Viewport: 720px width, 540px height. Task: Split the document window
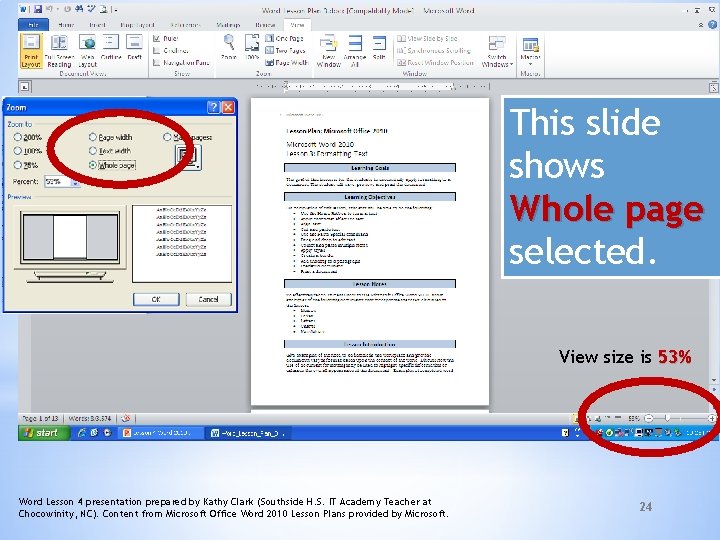(379, 48)
